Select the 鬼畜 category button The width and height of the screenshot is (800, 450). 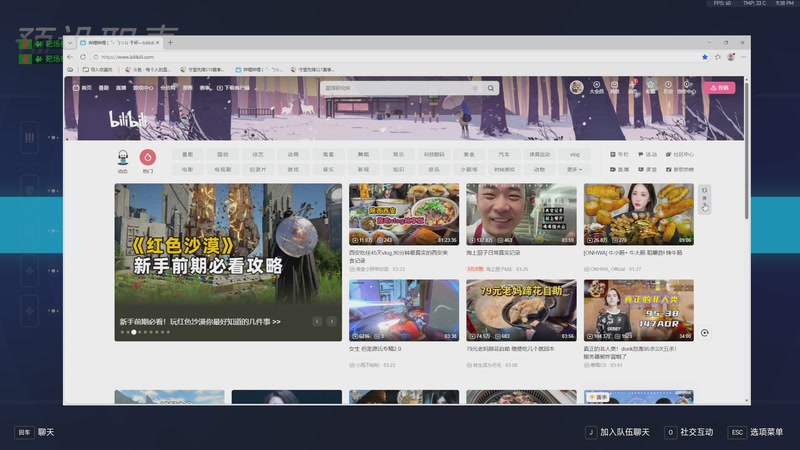pyautogui.click(x=328, y=154)
